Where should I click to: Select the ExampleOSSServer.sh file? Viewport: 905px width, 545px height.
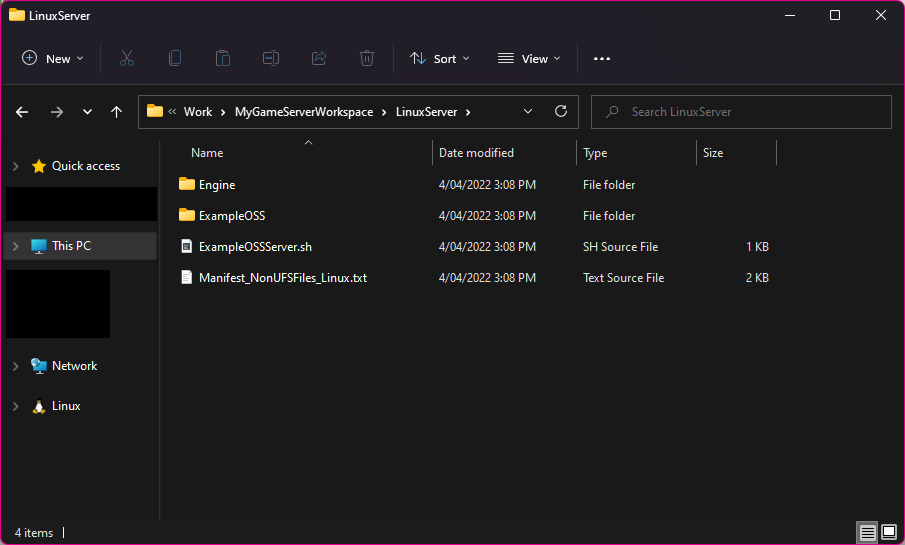pos(255,247)
